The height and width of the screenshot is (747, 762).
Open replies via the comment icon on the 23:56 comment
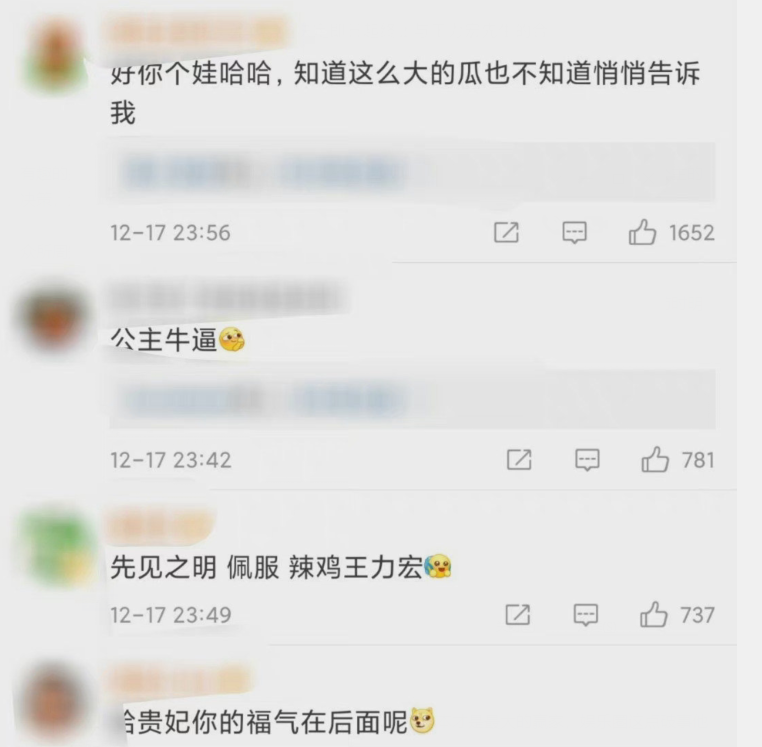[574, 232]
